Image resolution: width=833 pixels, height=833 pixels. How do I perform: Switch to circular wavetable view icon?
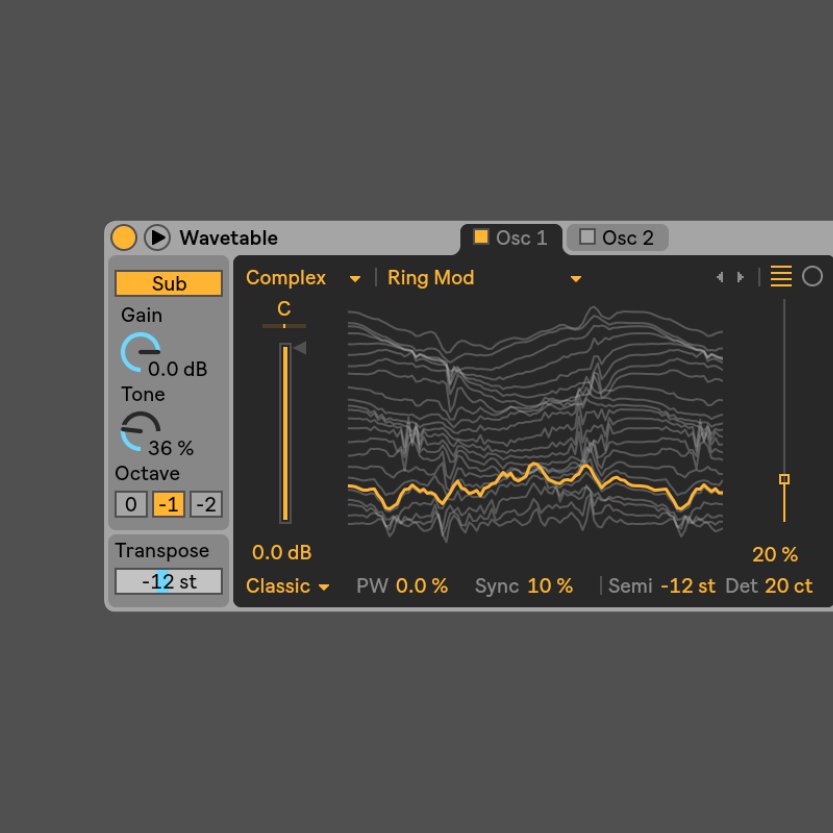coord(812,276)
